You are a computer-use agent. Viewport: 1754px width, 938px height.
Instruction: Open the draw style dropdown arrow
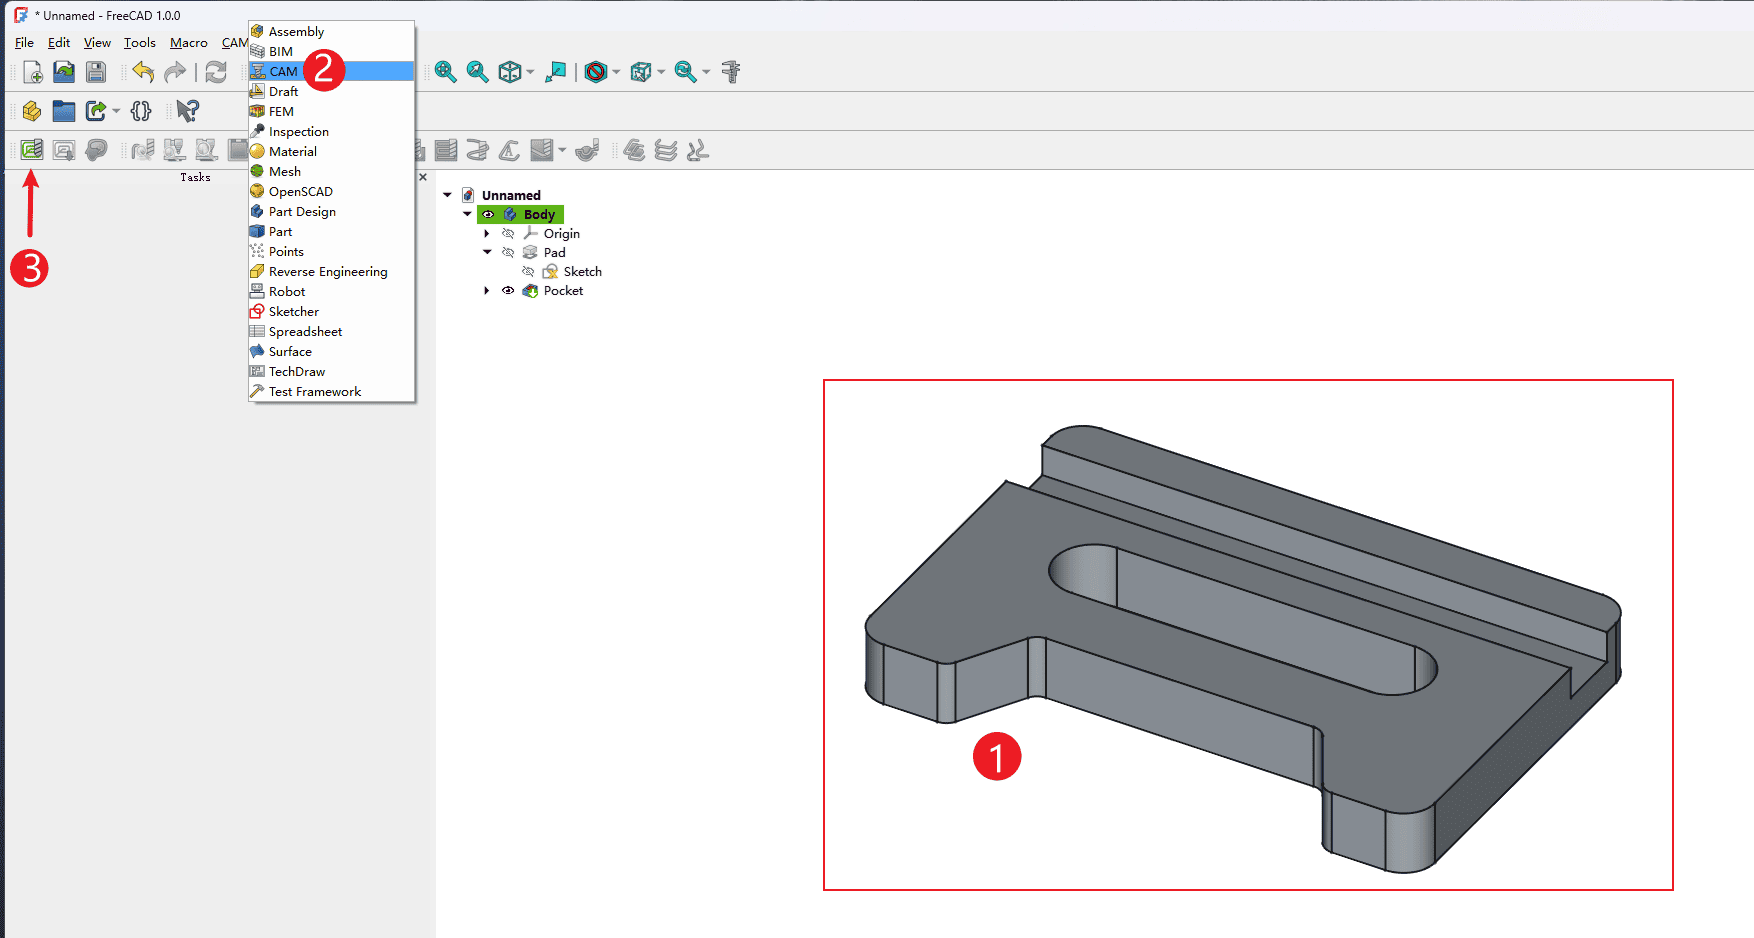tap(616, 72)
